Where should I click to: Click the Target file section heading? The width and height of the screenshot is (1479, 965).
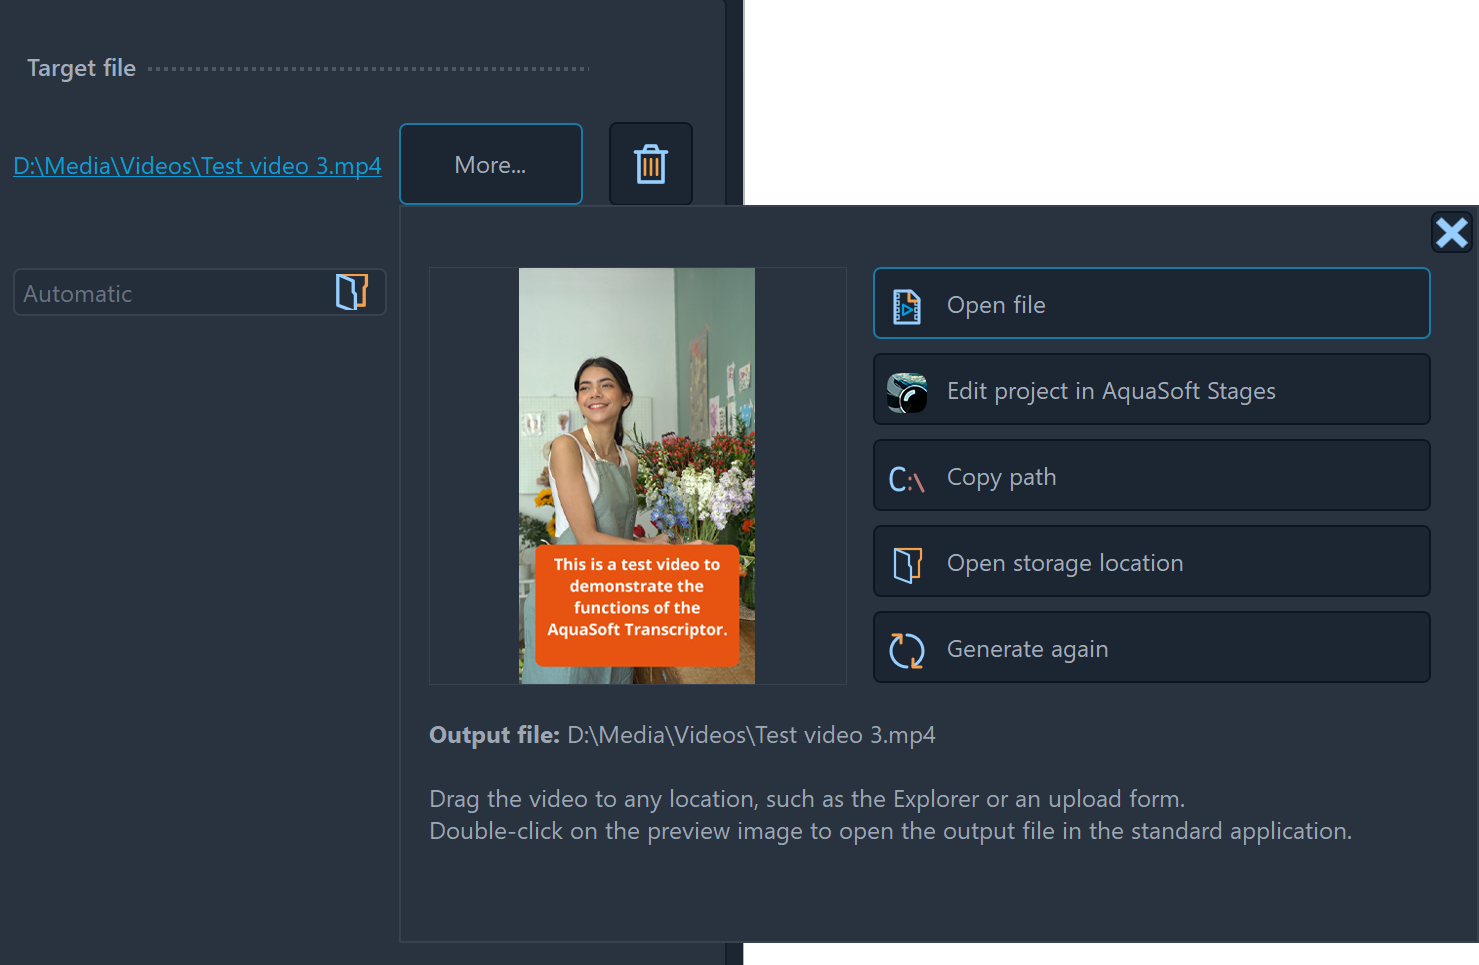81,68
